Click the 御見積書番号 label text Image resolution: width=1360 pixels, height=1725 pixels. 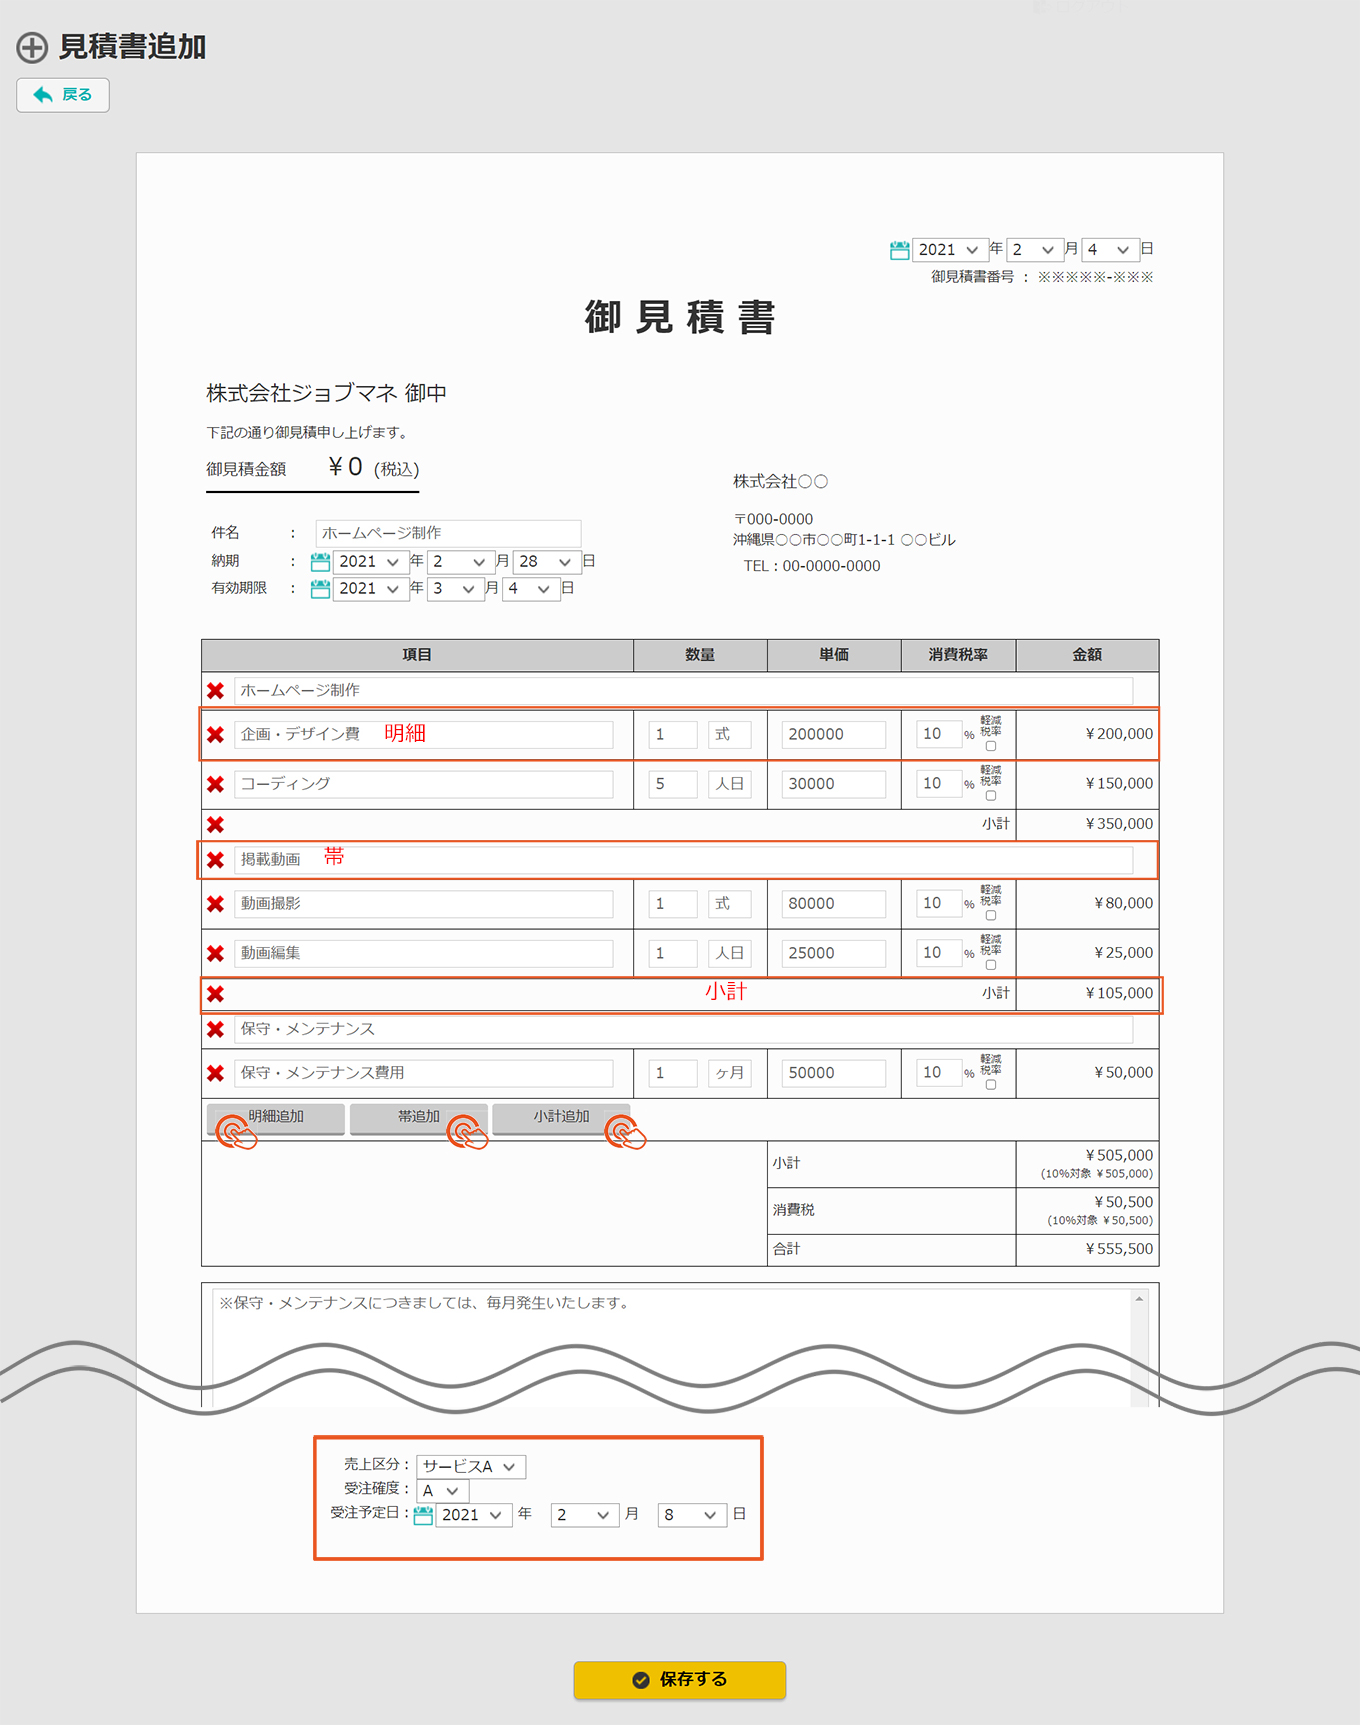coord(973,277)
